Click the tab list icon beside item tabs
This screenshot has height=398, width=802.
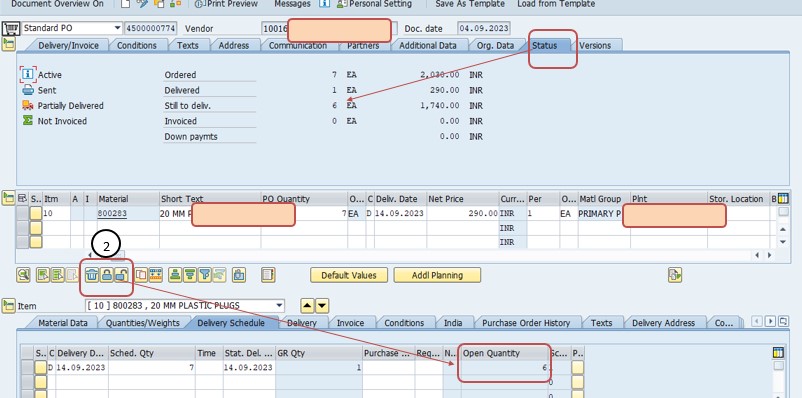tap(783, 321)
